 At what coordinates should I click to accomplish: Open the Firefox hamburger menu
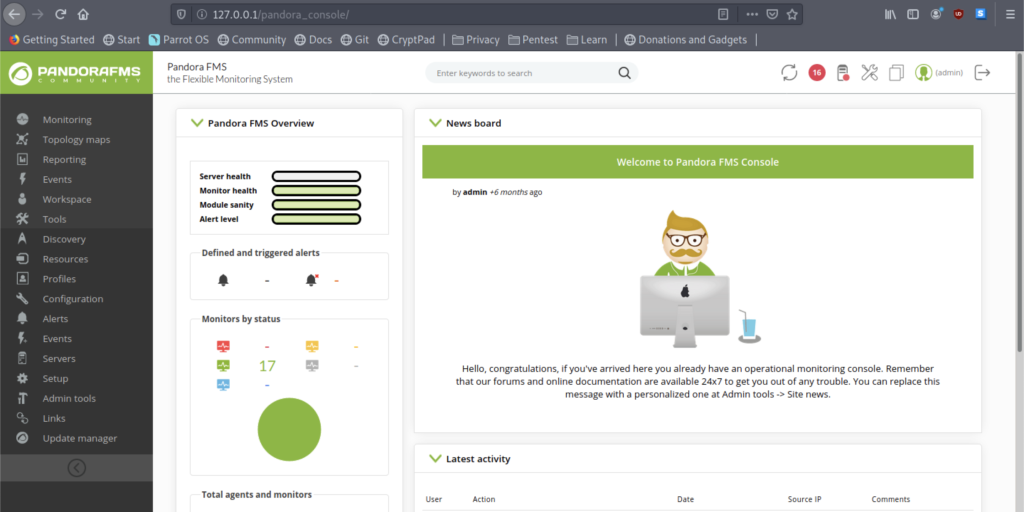[1010, 14]
